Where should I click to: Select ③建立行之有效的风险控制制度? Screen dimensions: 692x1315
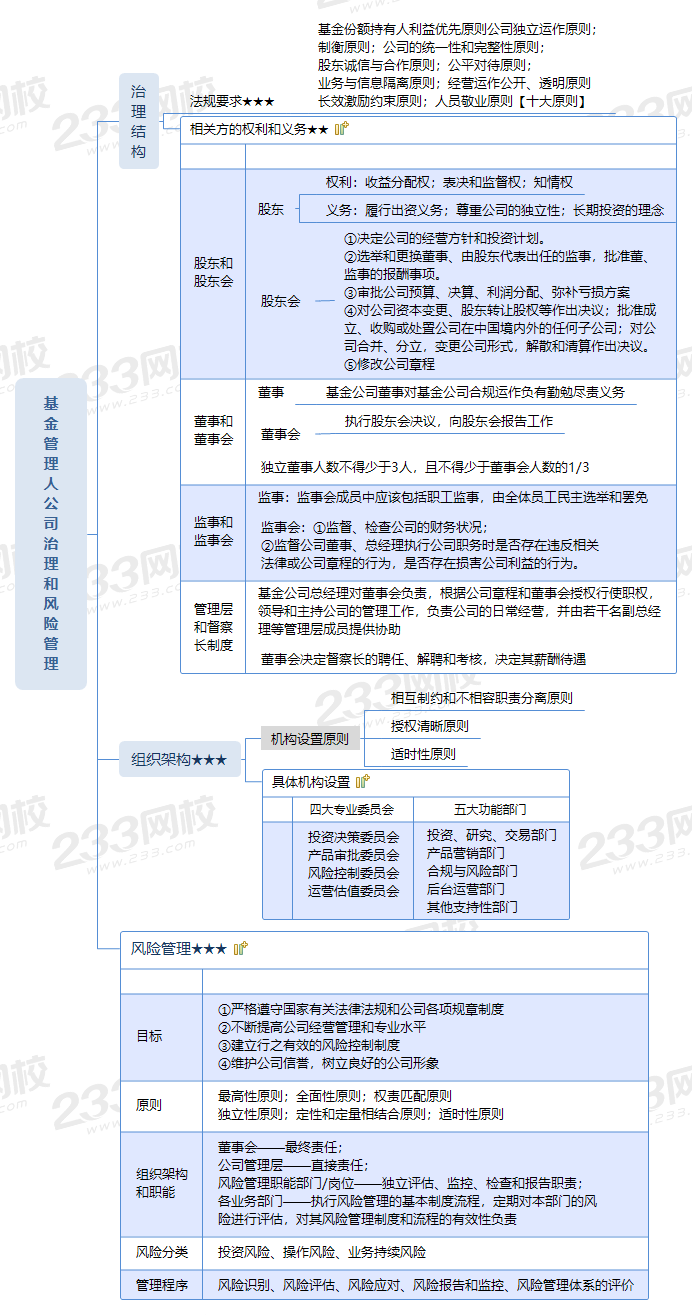[x=309, y=1045]
